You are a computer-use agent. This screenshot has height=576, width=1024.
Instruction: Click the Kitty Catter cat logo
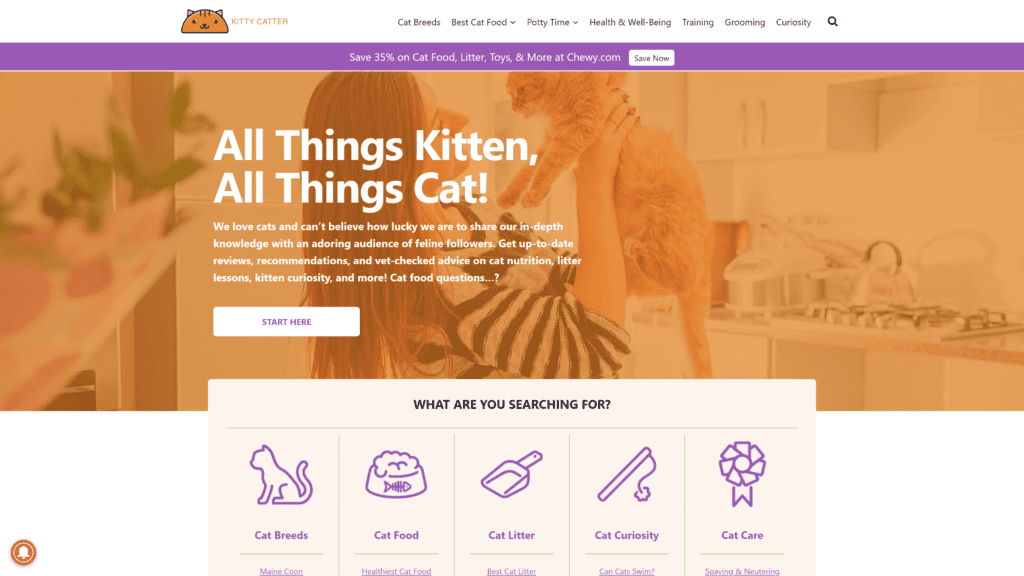click(x=205, y=21)
